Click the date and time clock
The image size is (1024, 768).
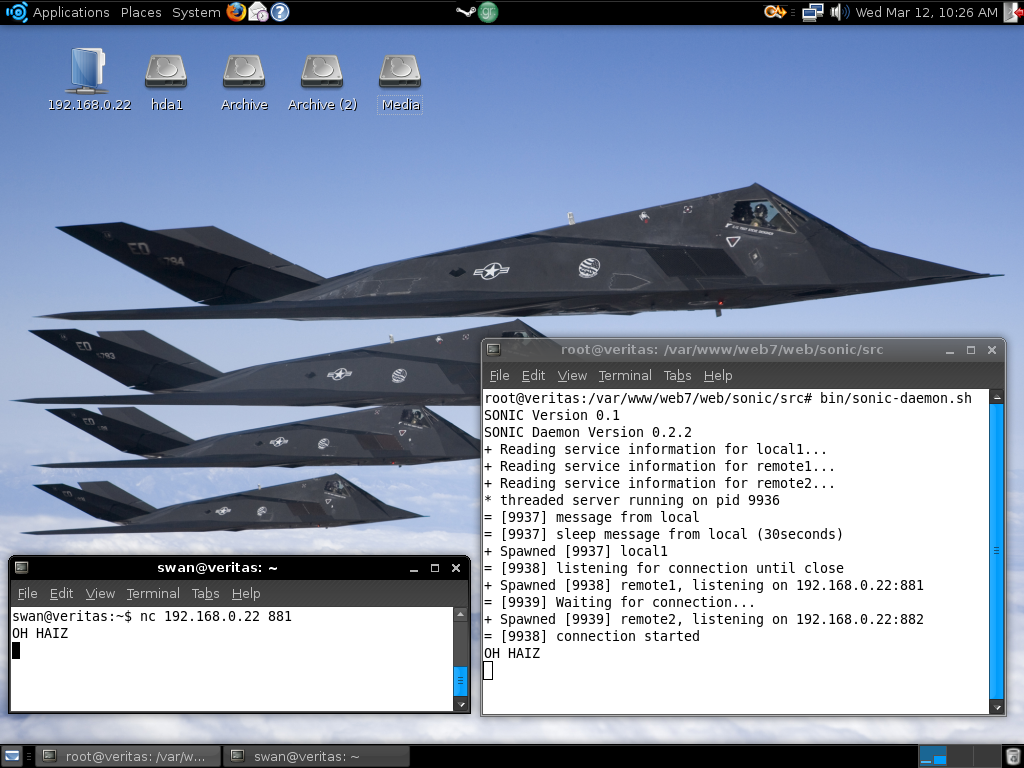pyautogui.click(x=926, y=12)
